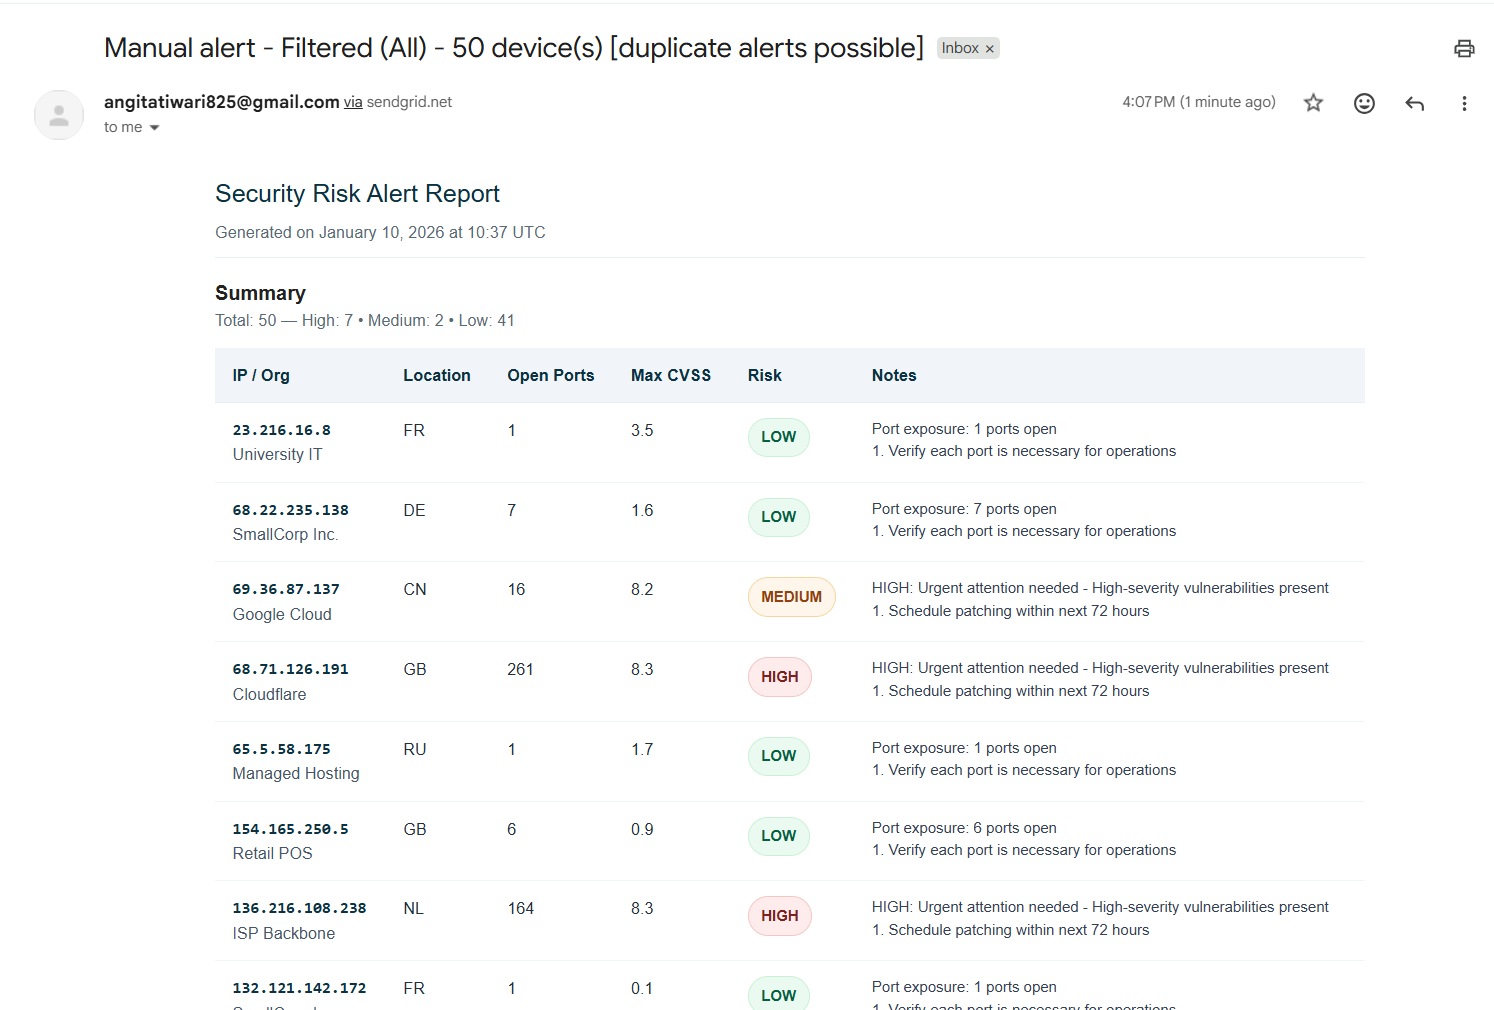Click the MEDIUM risk badge for Google Cloud
1494x1010 pixels.
[x=791, y=597]
